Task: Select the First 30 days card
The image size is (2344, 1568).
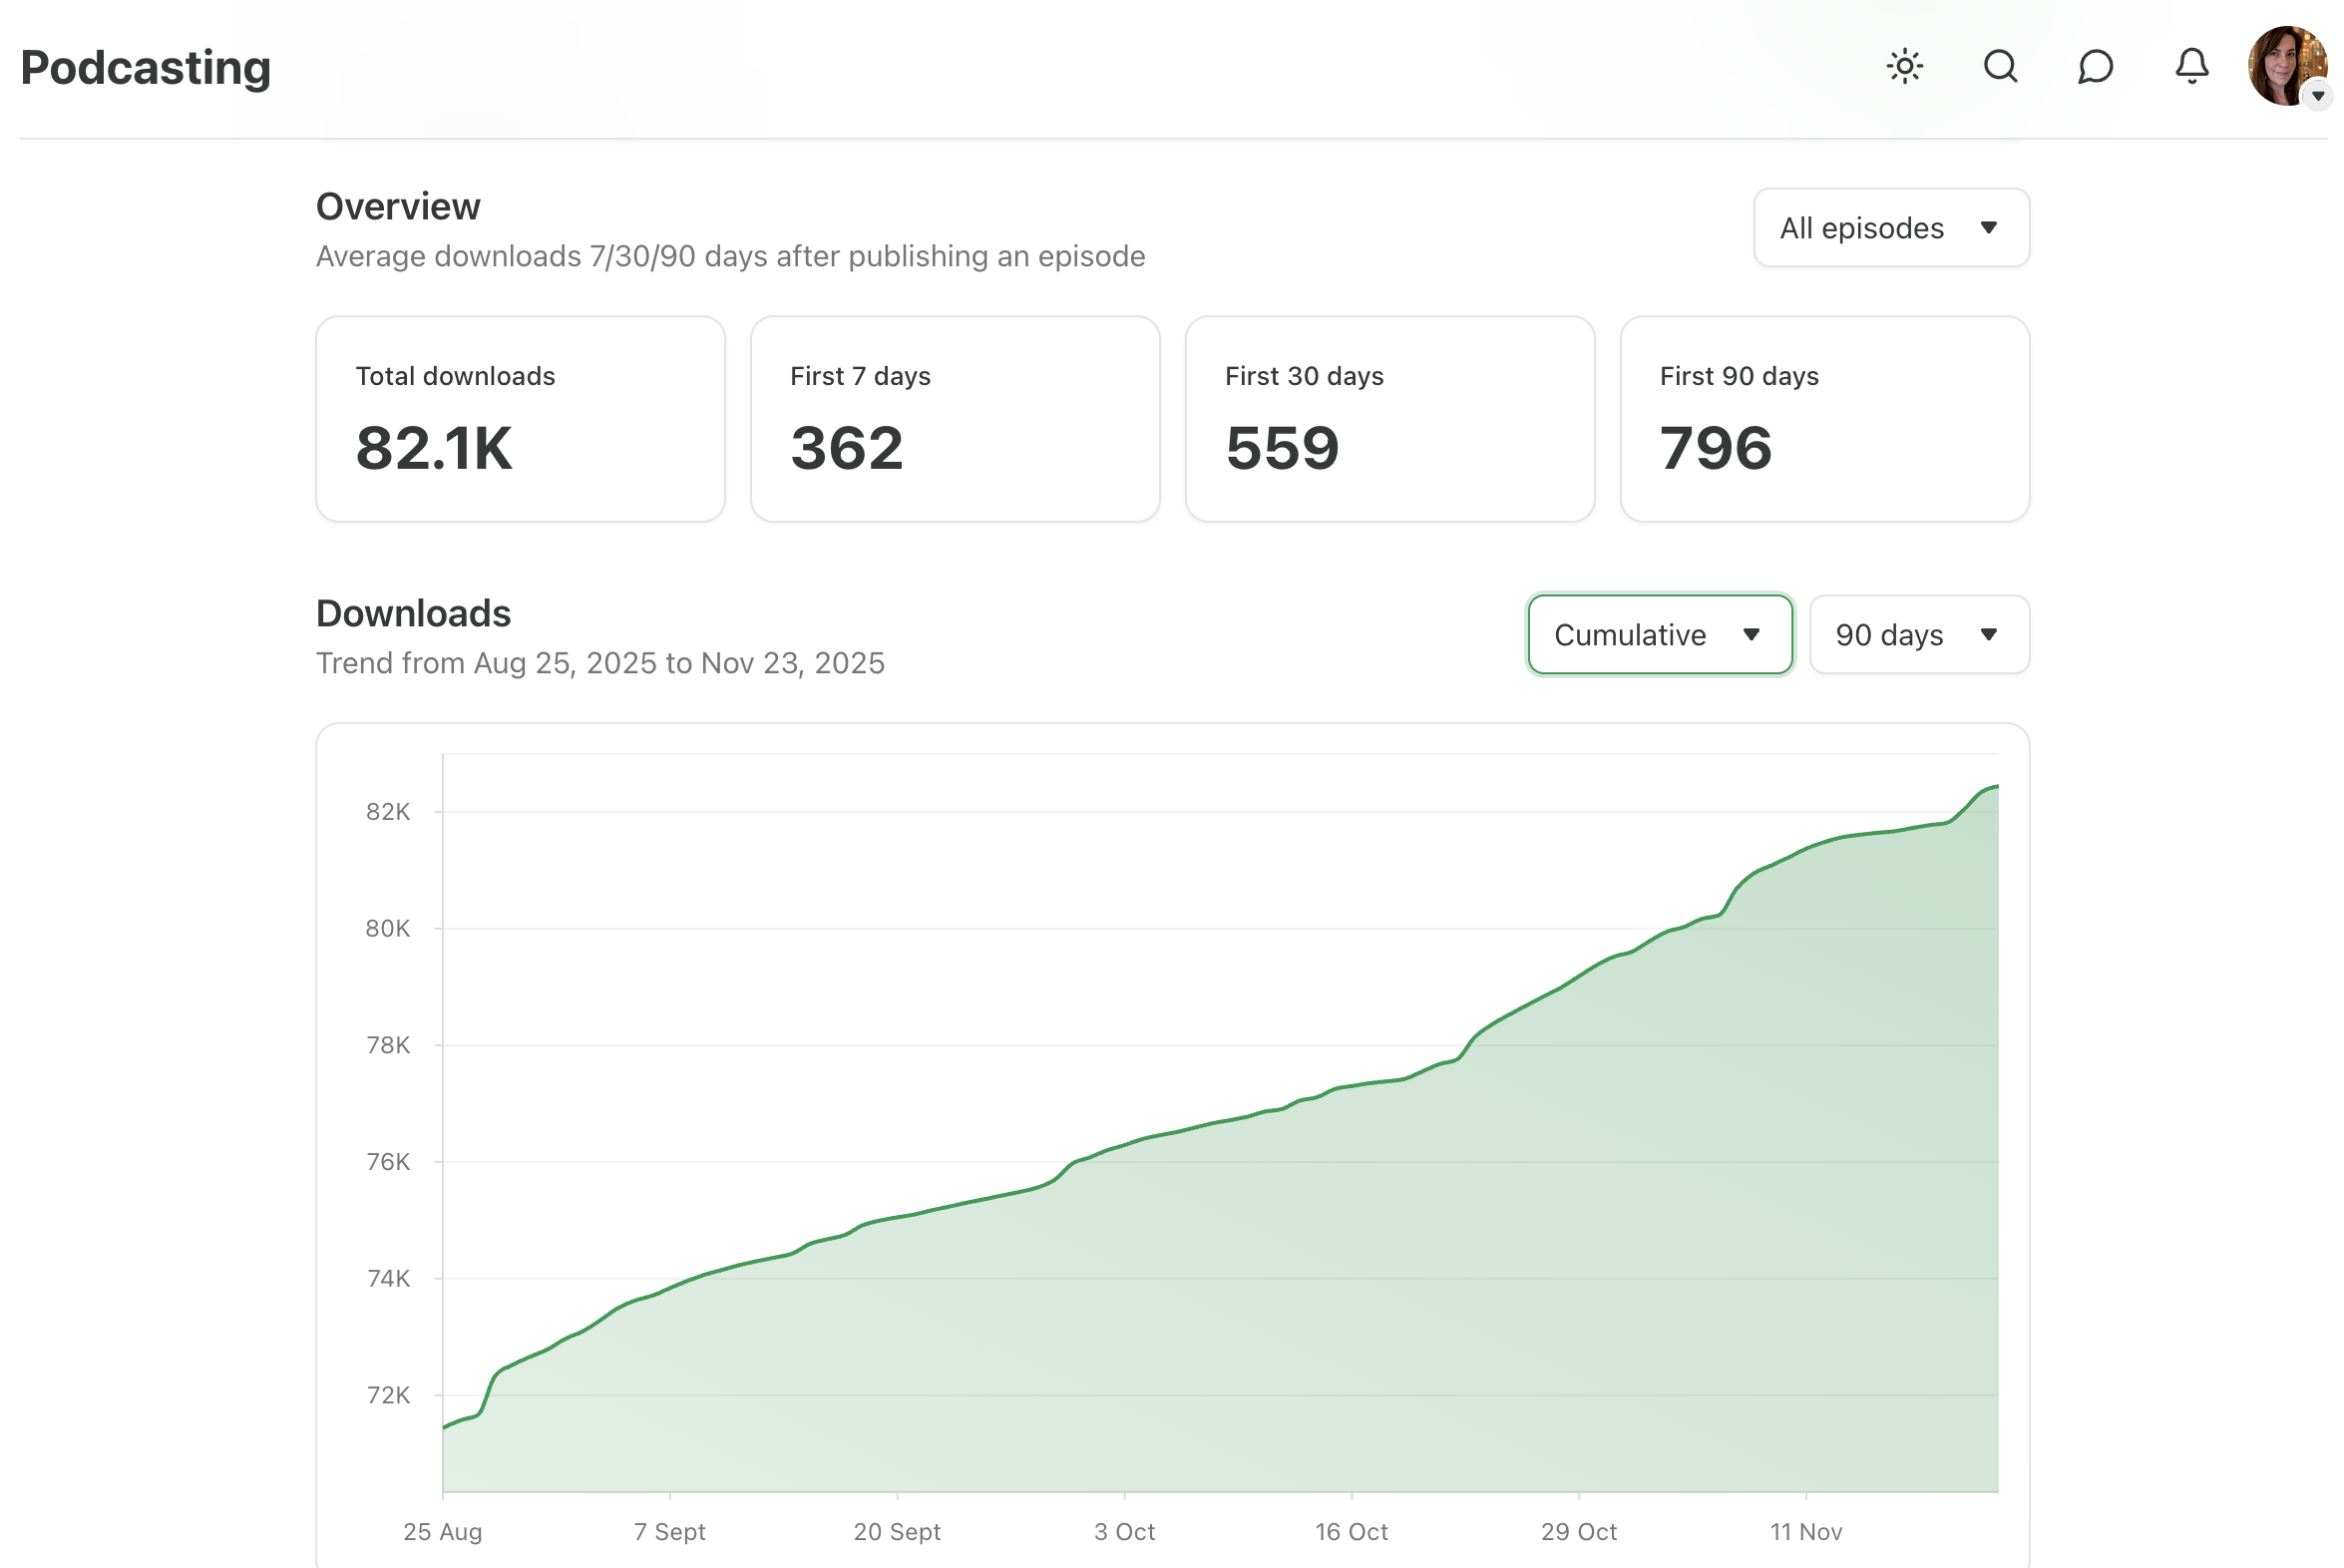Action: coord(1389,419)
